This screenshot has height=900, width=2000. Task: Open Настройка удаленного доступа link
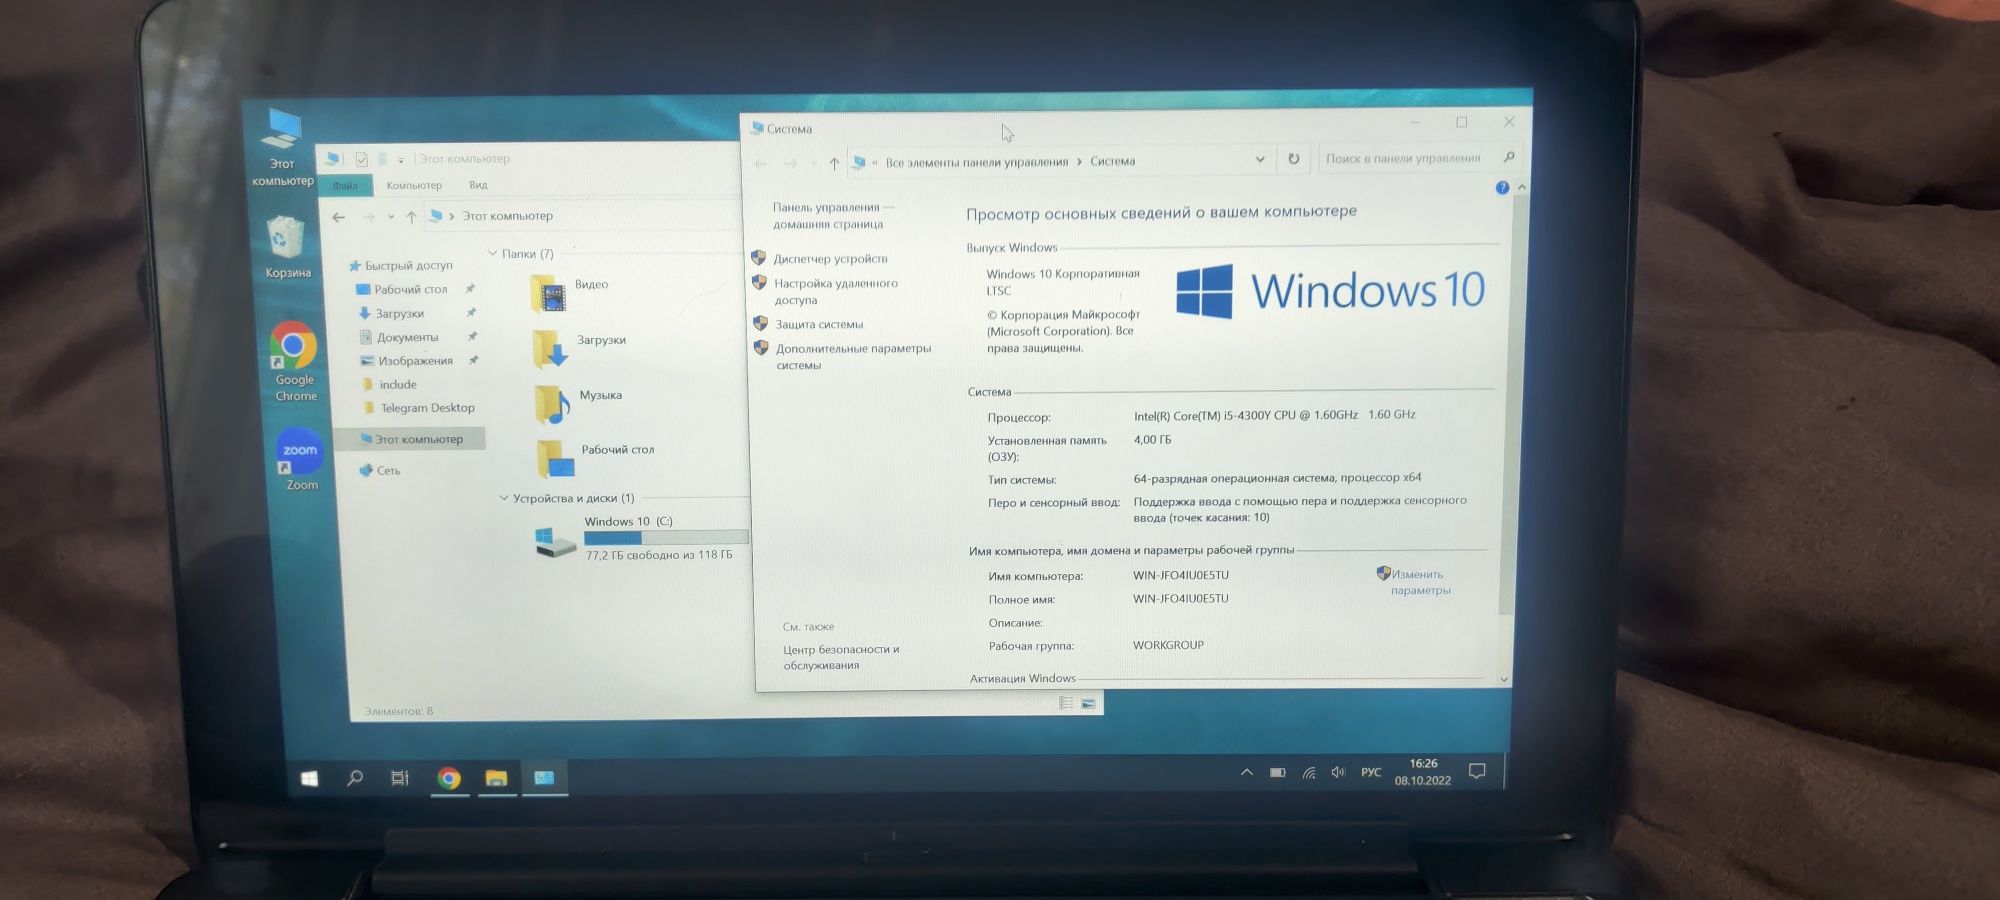(x=836, y=292)
